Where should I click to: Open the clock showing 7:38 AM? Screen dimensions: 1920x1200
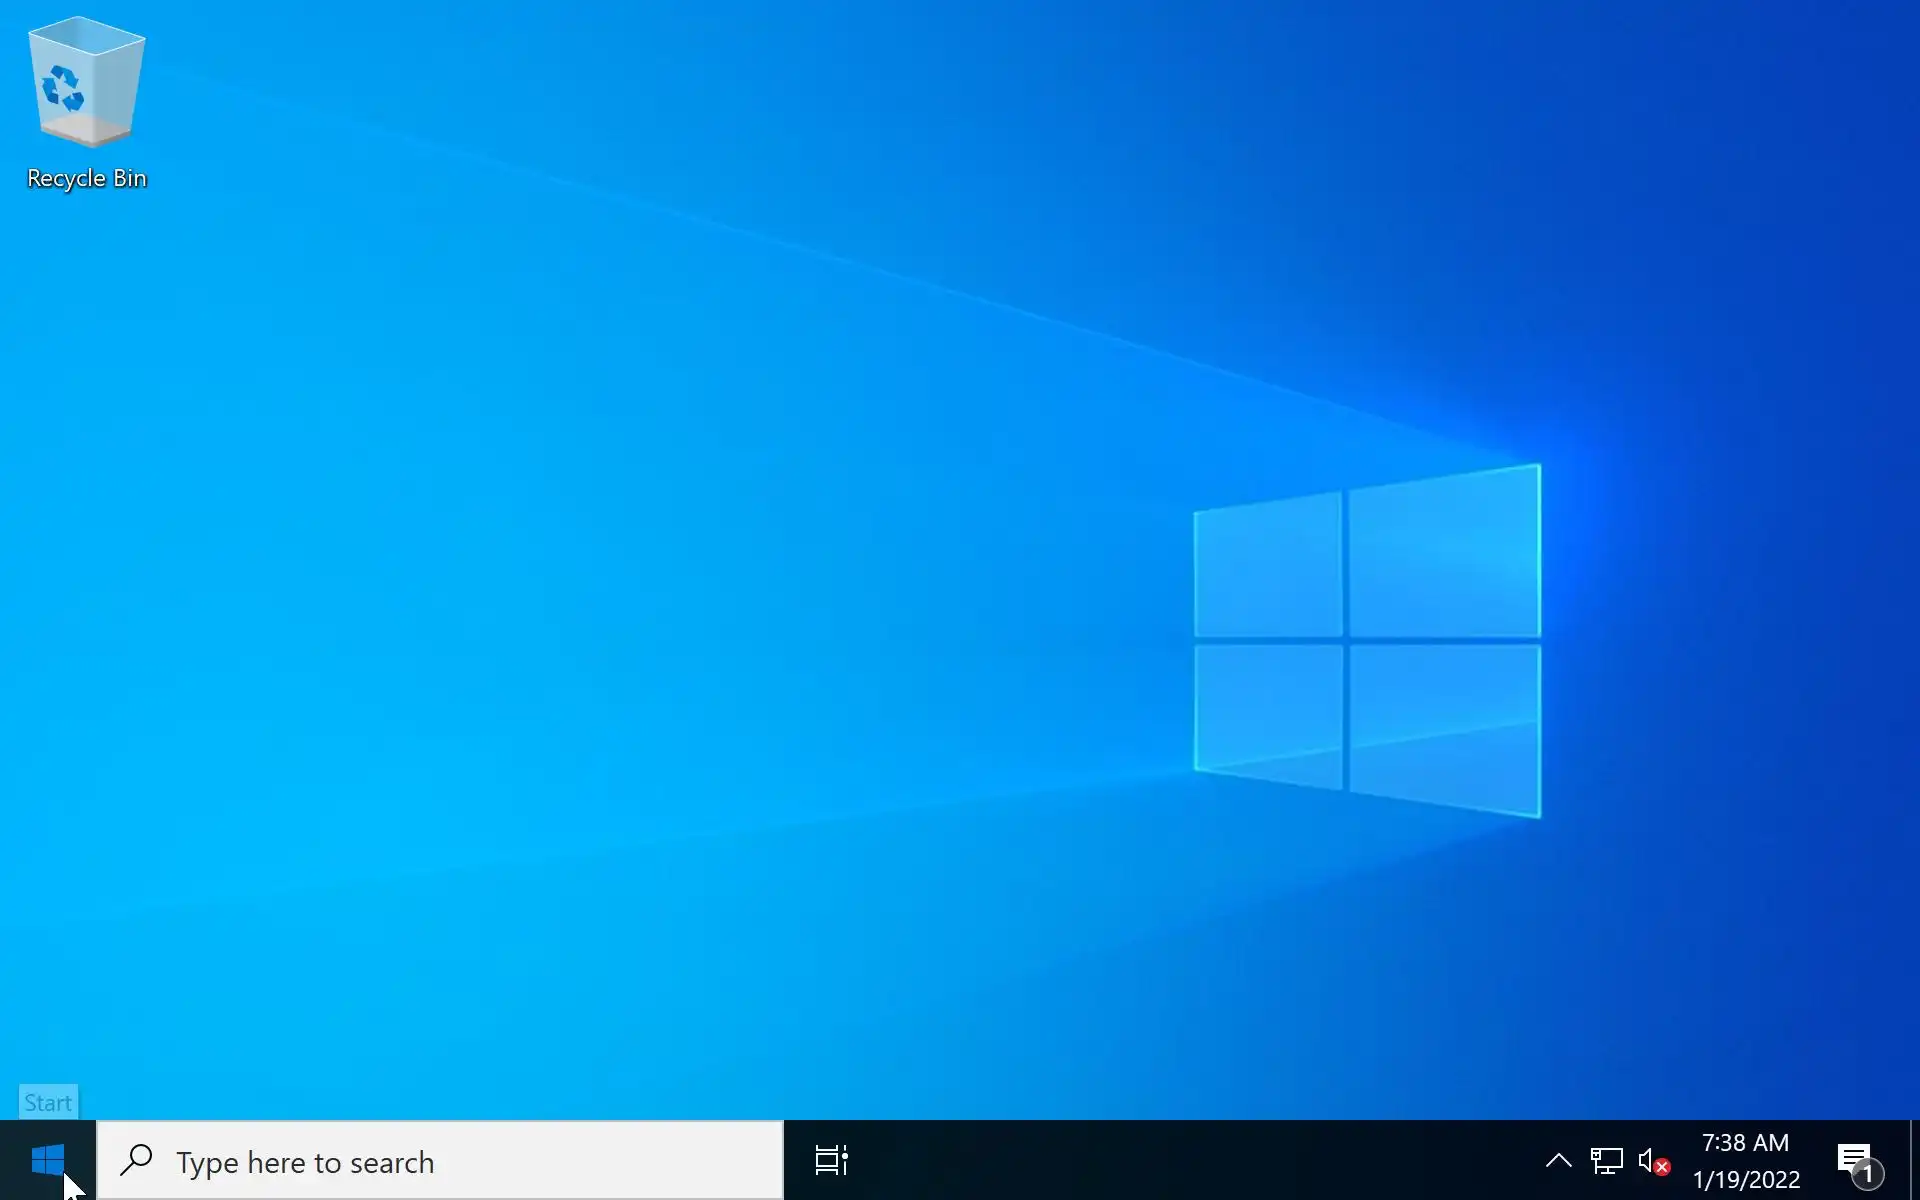(x=1745, y=1143)
